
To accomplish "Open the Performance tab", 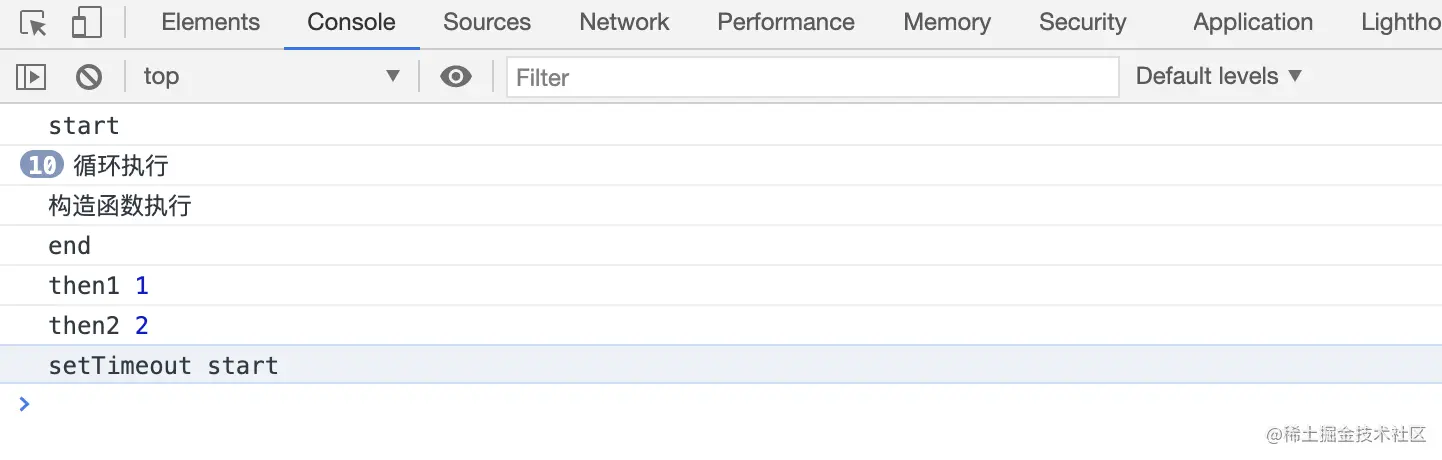I will tap(786, 22).
